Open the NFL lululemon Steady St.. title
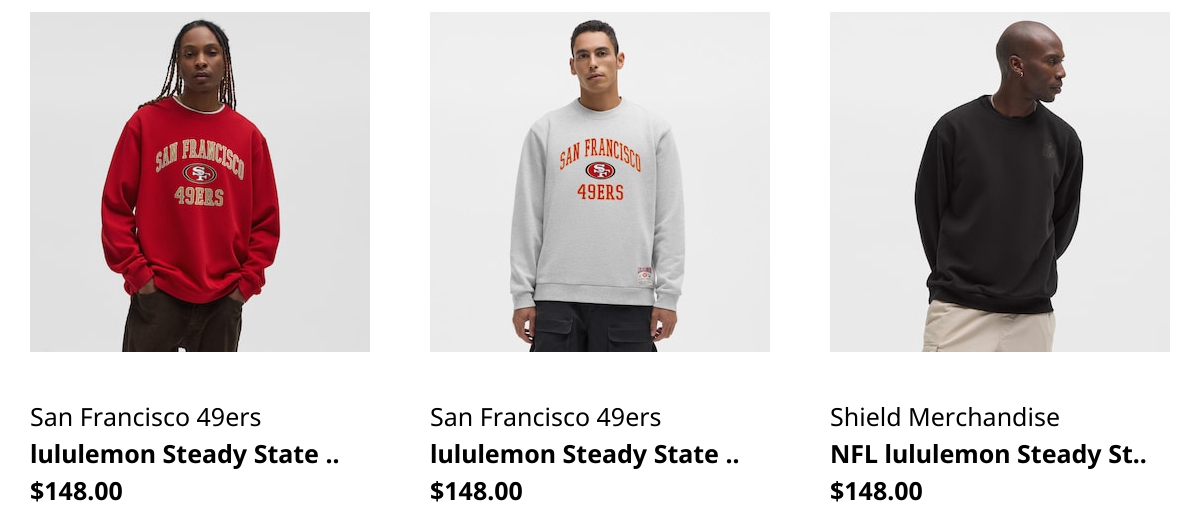This screenshot has width=1200, height=530. [988, 455]
